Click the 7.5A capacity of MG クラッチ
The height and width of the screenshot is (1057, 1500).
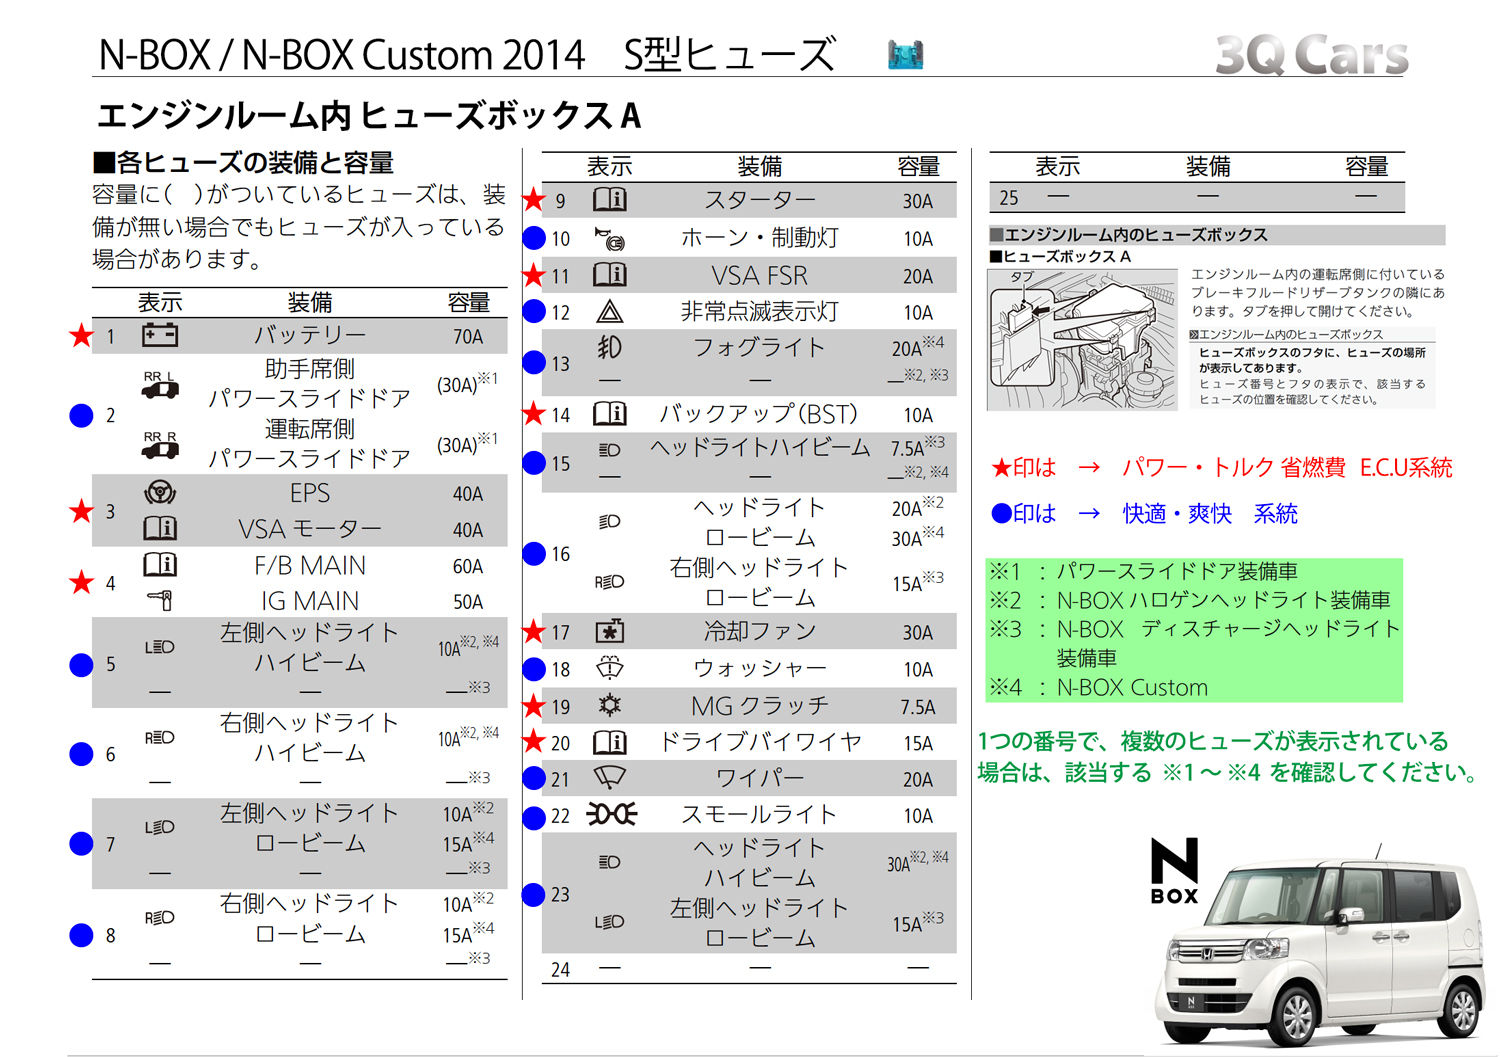click(918, 707)
